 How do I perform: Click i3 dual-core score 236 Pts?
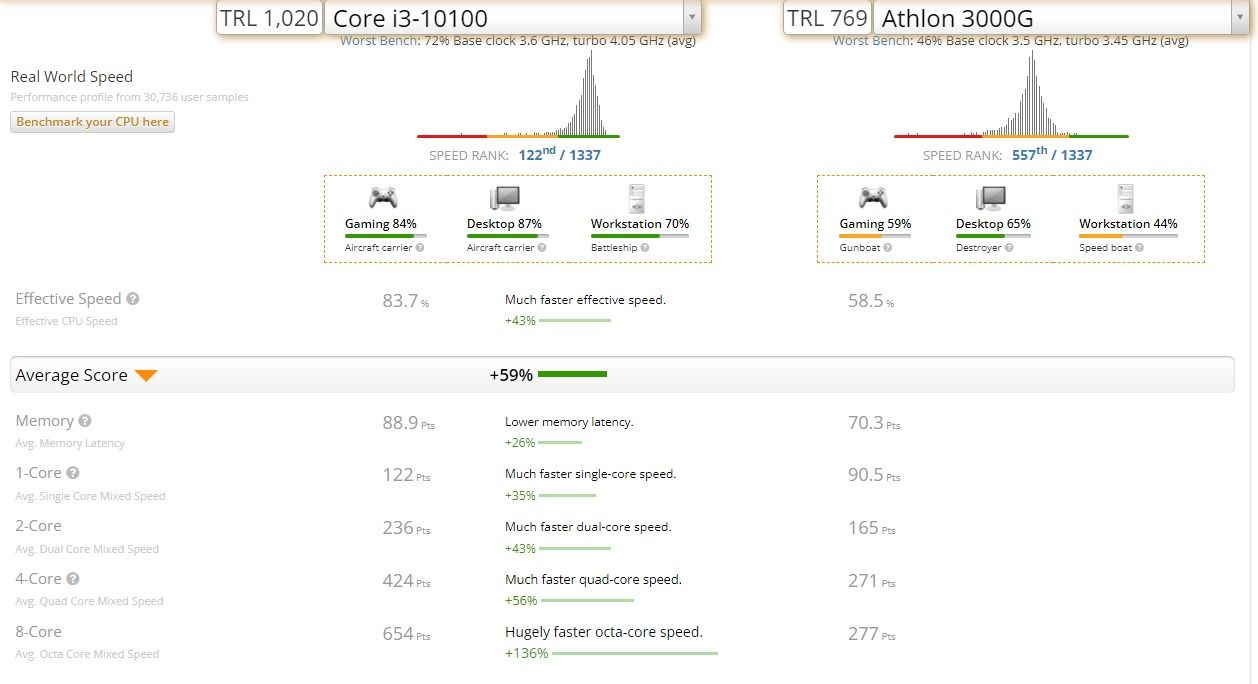(406, 528)
